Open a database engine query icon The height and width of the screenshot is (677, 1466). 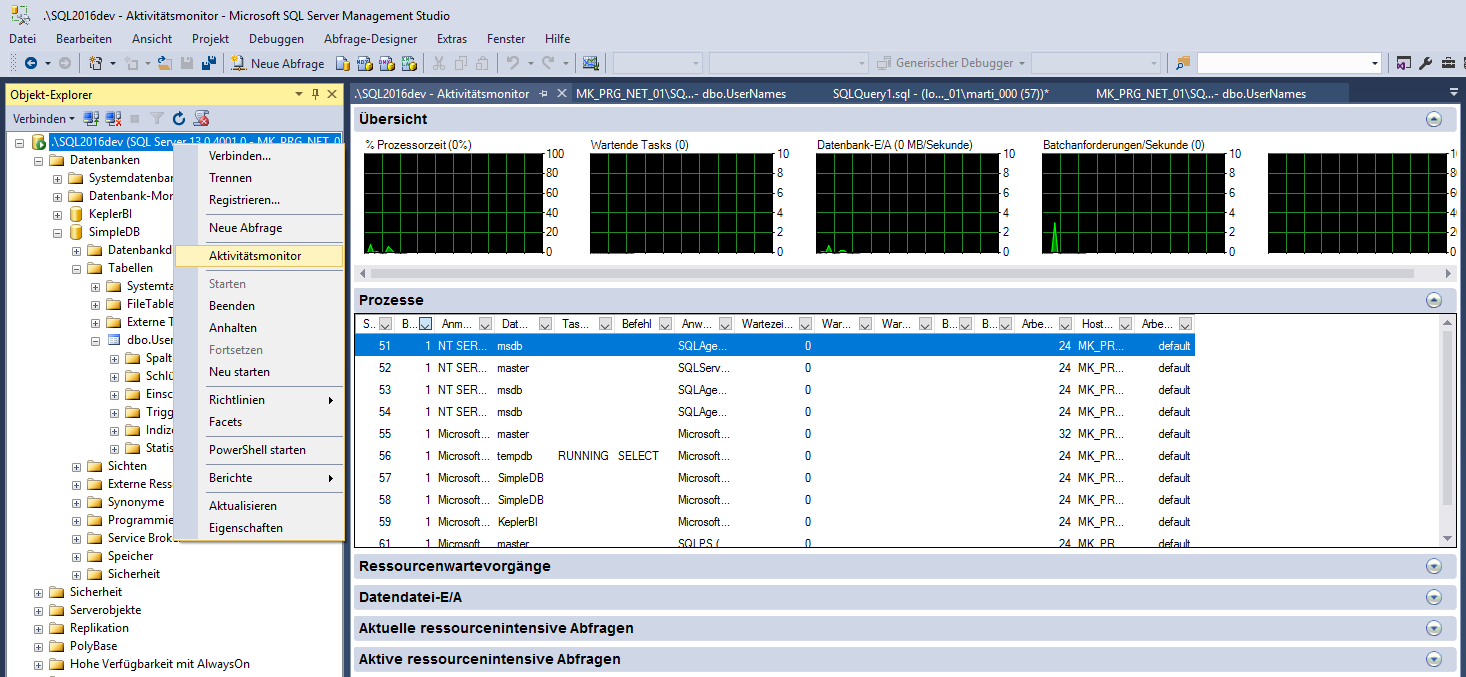[x=343, y=63]
